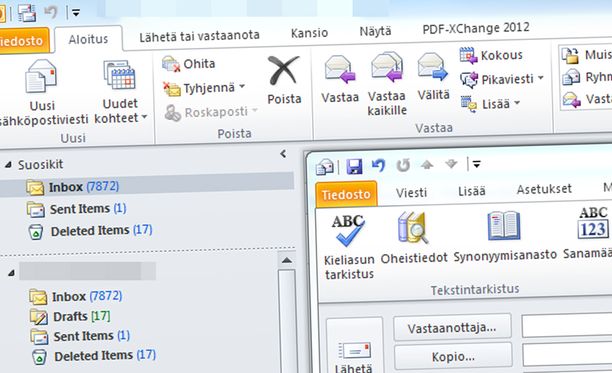Expand the Tyhjennä dropdown arrow
The height and width of the screenshot is (373, 612).
coord(242,87)
